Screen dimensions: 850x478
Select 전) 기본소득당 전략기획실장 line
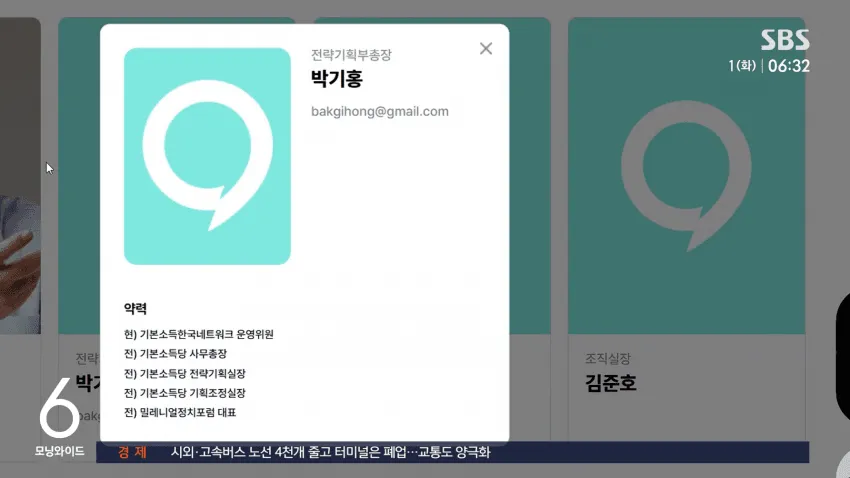click(185, 373)
